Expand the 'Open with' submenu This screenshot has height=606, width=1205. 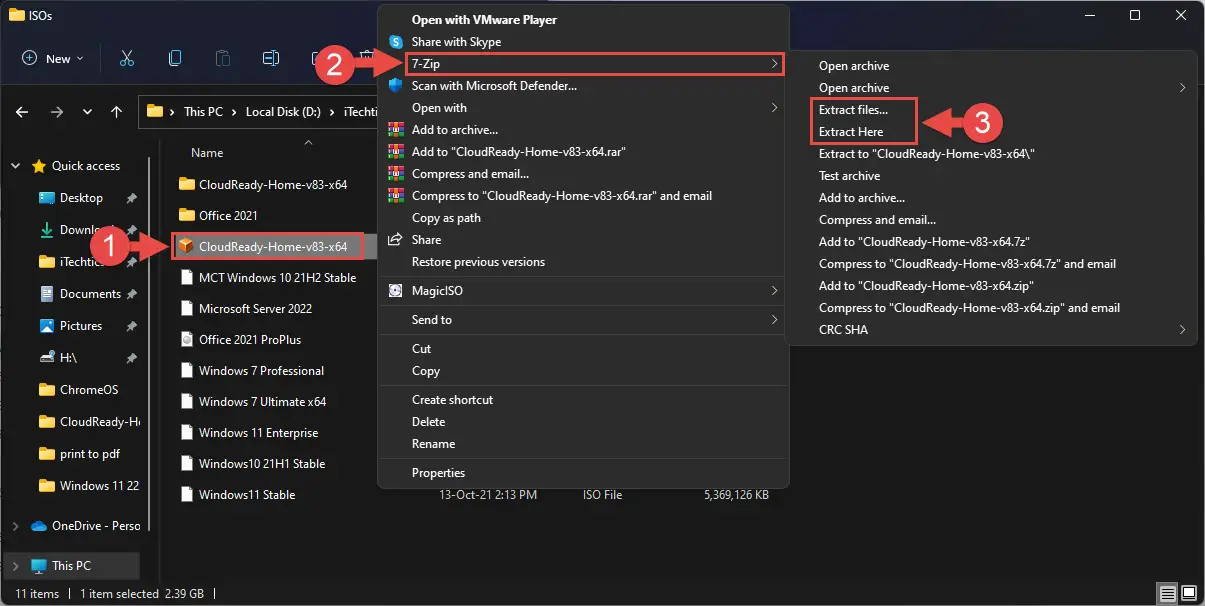[583, 108]
